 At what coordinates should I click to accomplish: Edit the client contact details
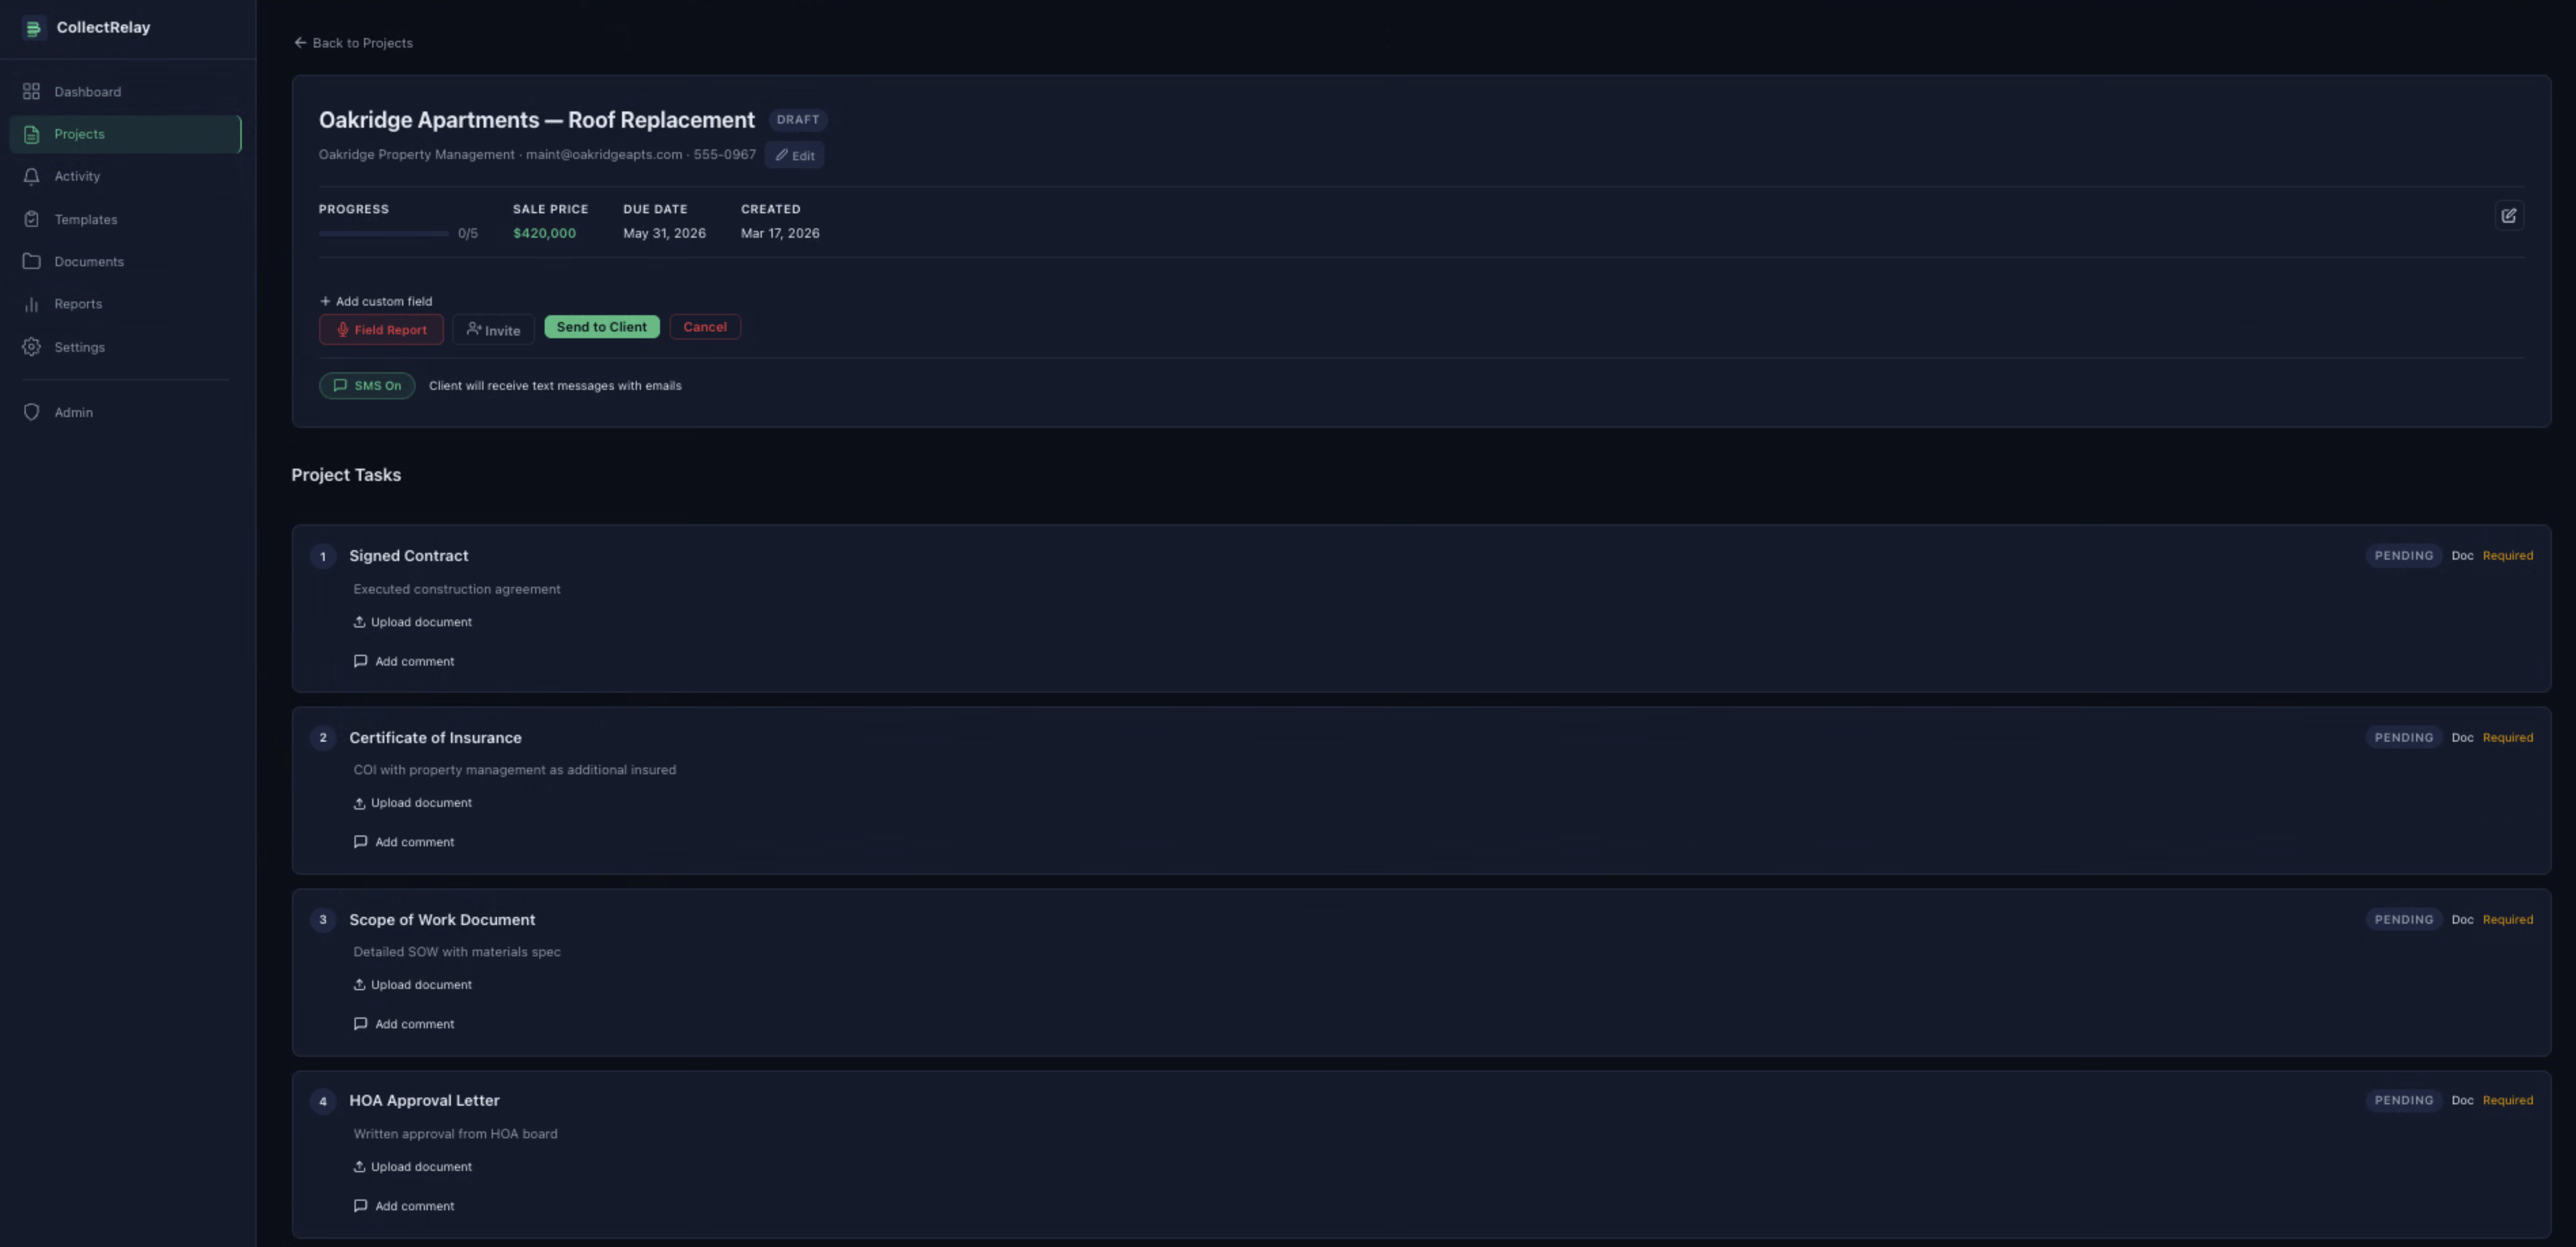click(795, 155)
